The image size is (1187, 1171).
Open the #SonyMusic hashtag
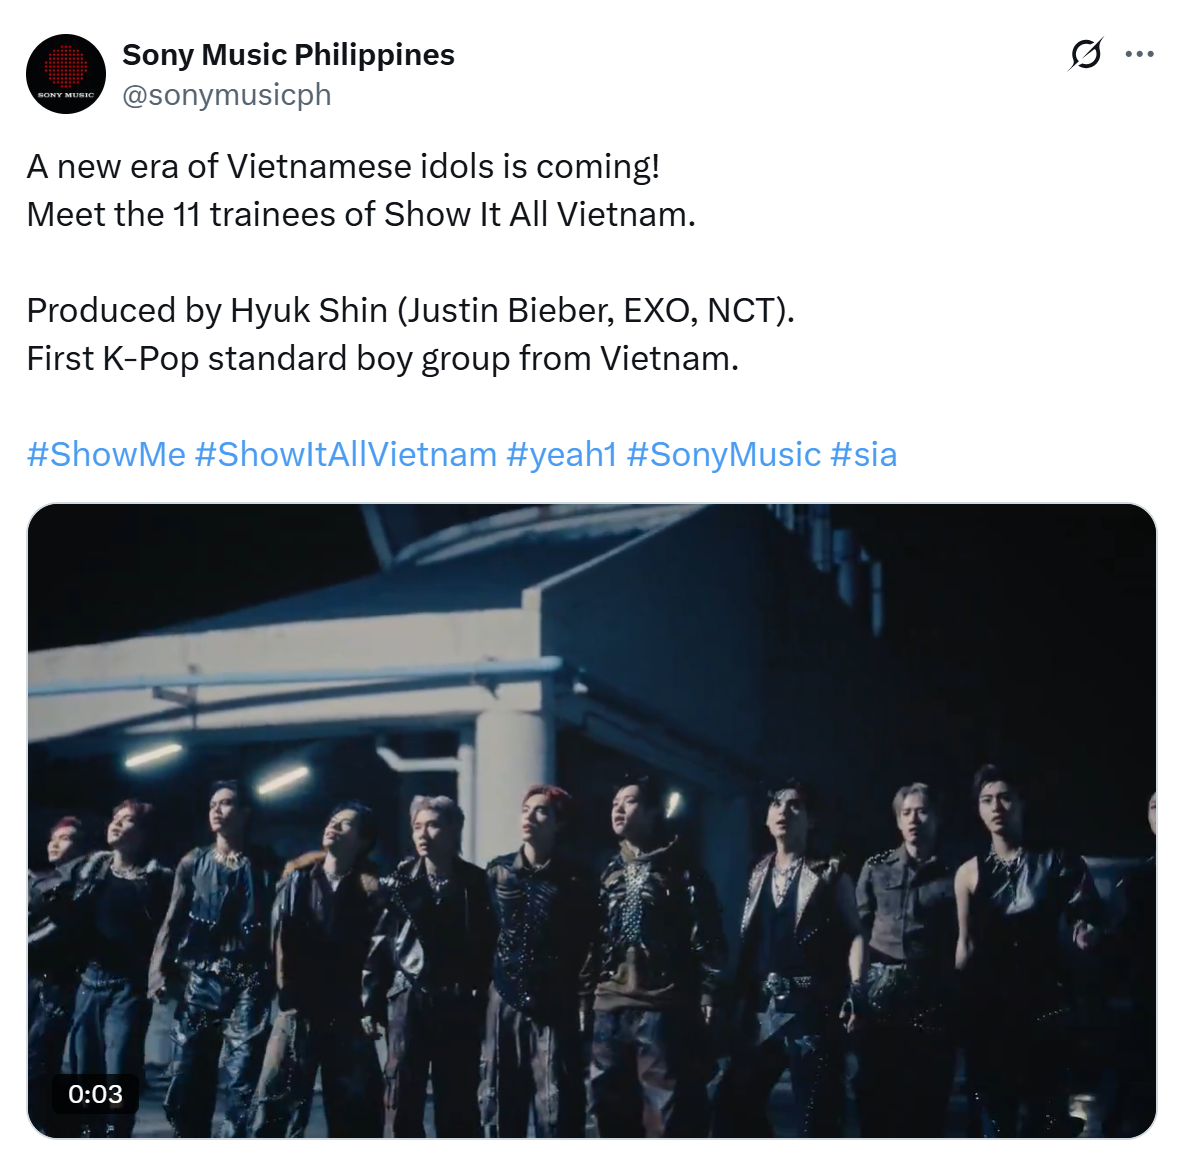tap(724, 454)
